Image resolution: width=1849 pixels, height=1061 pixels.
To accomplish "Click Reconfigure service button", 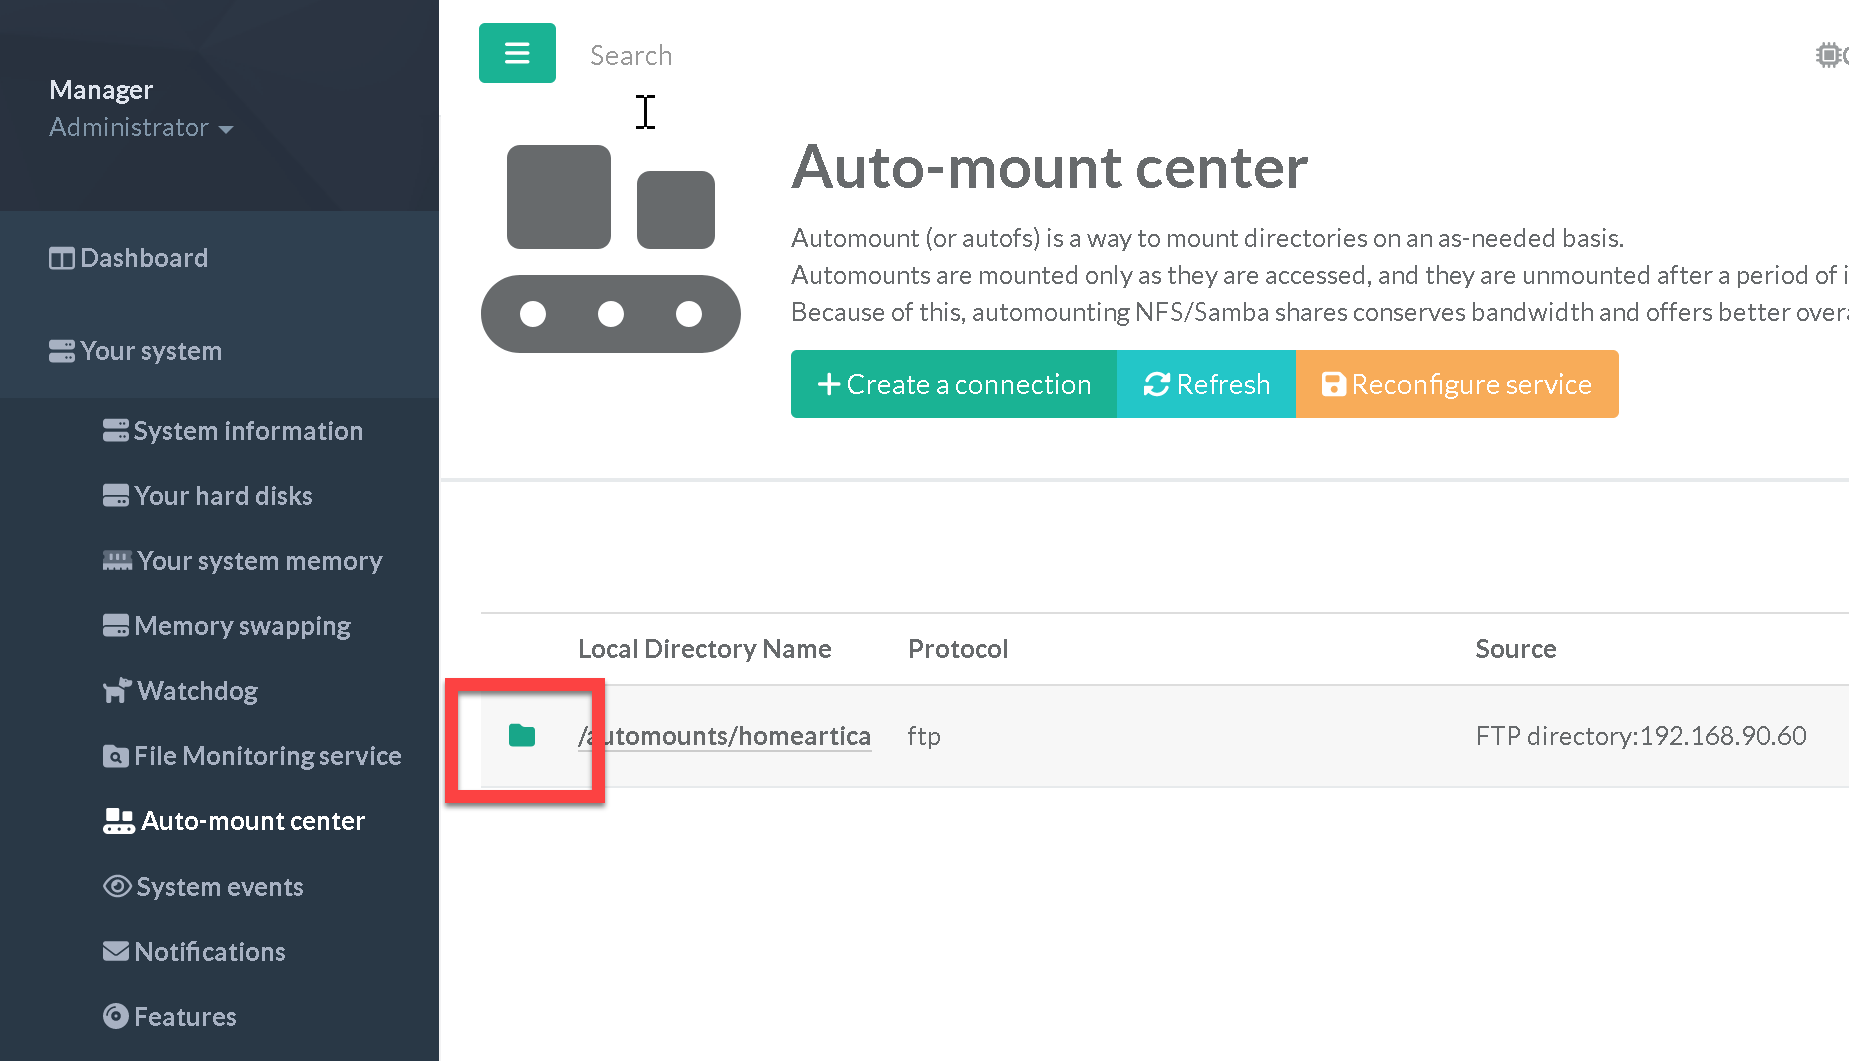I will (1456, 384).
